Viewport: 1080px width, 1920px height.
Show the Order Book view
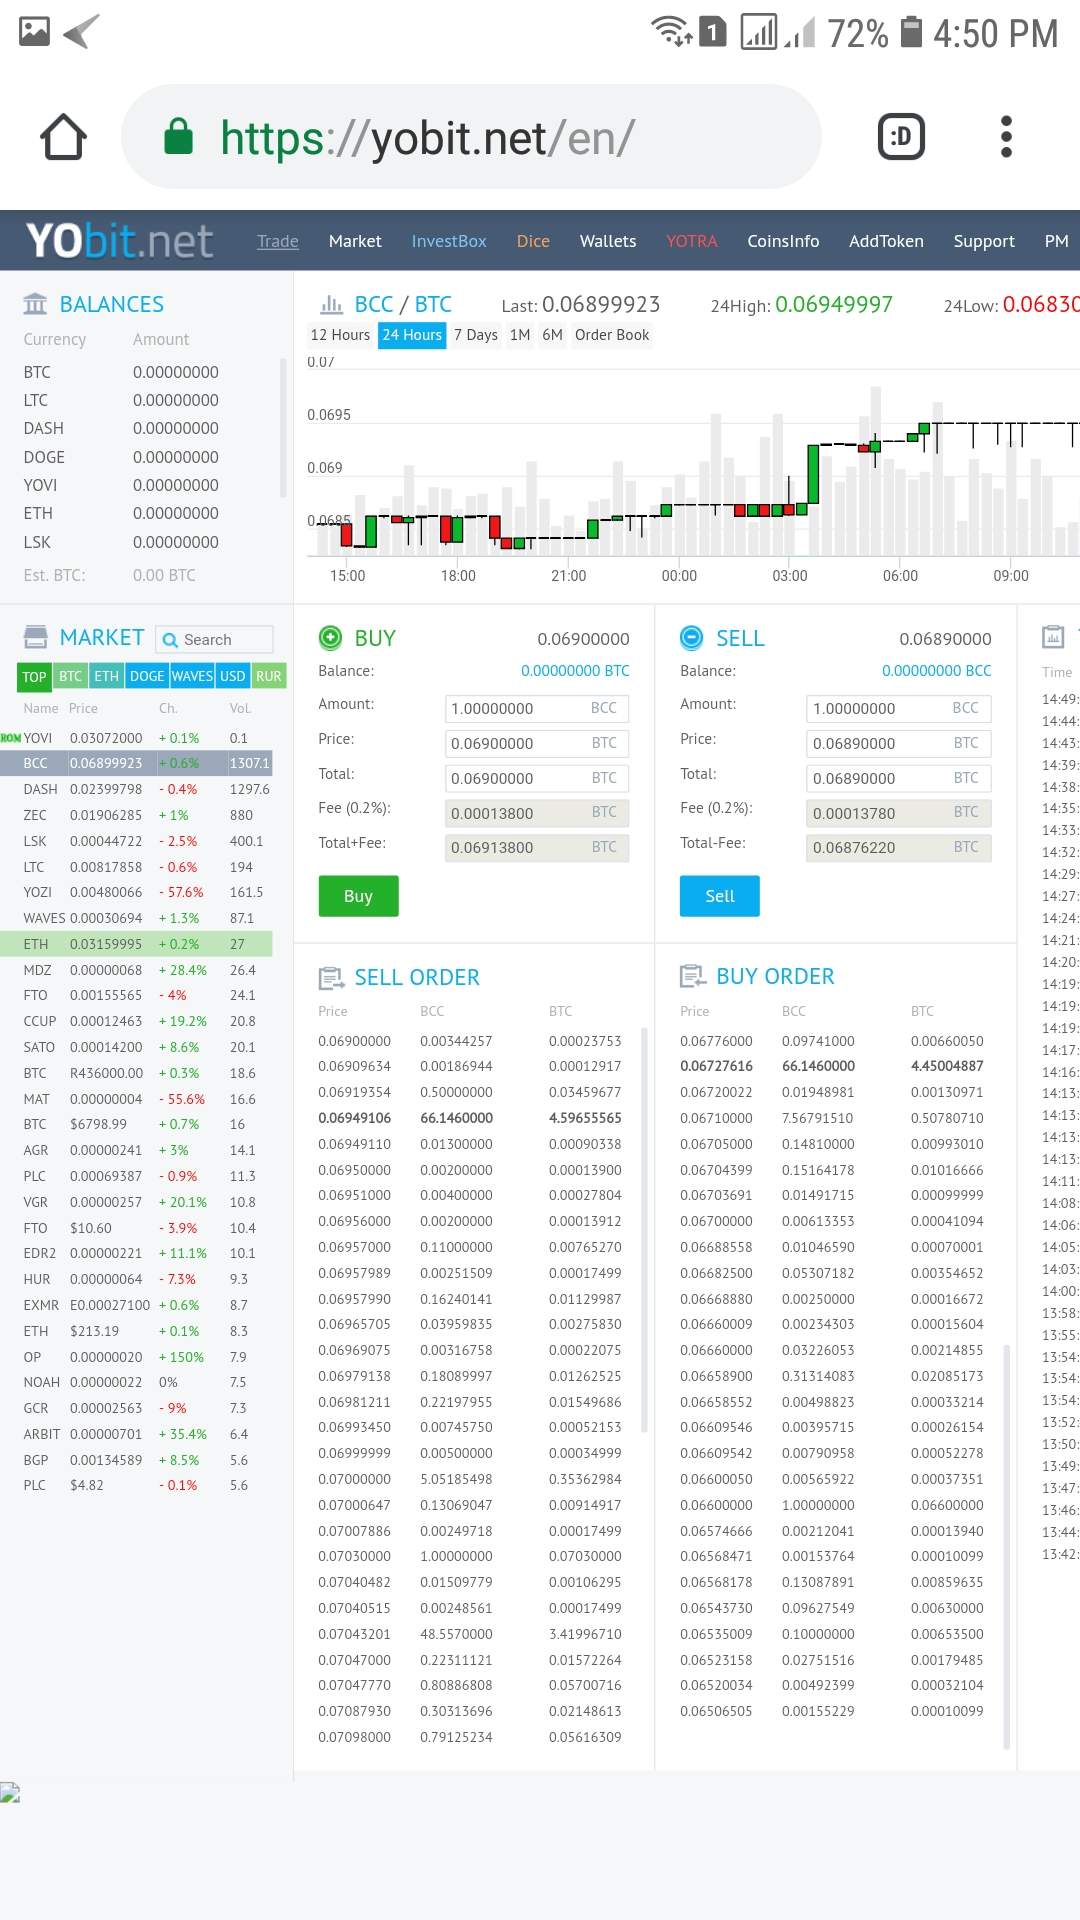pos(612,335)
